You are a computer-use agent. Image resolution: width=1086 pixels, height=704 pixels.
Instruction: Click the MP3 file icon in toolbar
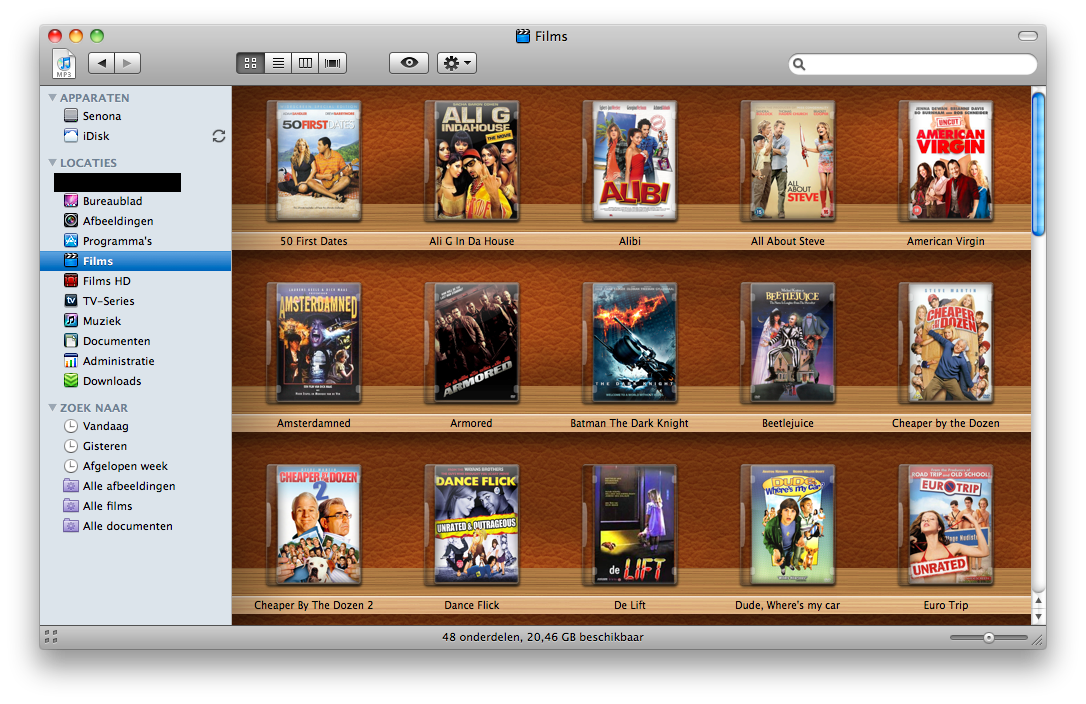click(64, 63)
